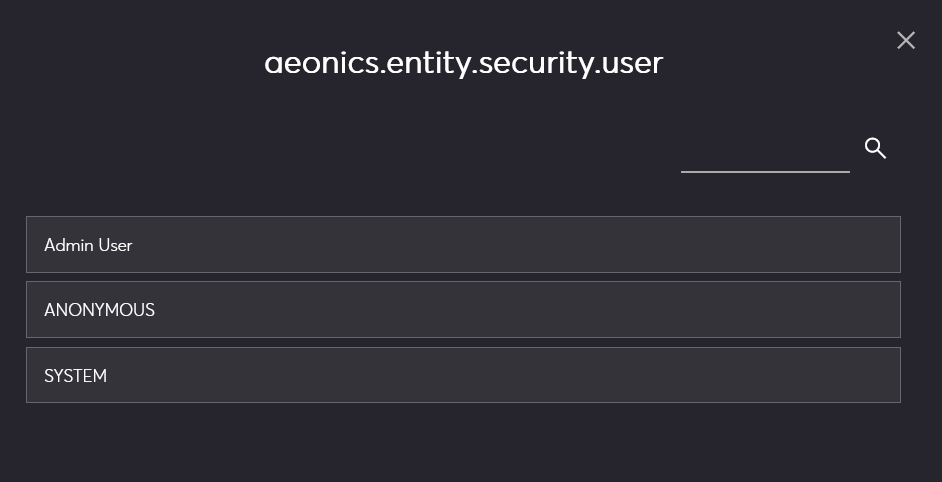Choose the ANONYMOUS user row
This screenshot has height=482, width=942.
pos(463,310)
